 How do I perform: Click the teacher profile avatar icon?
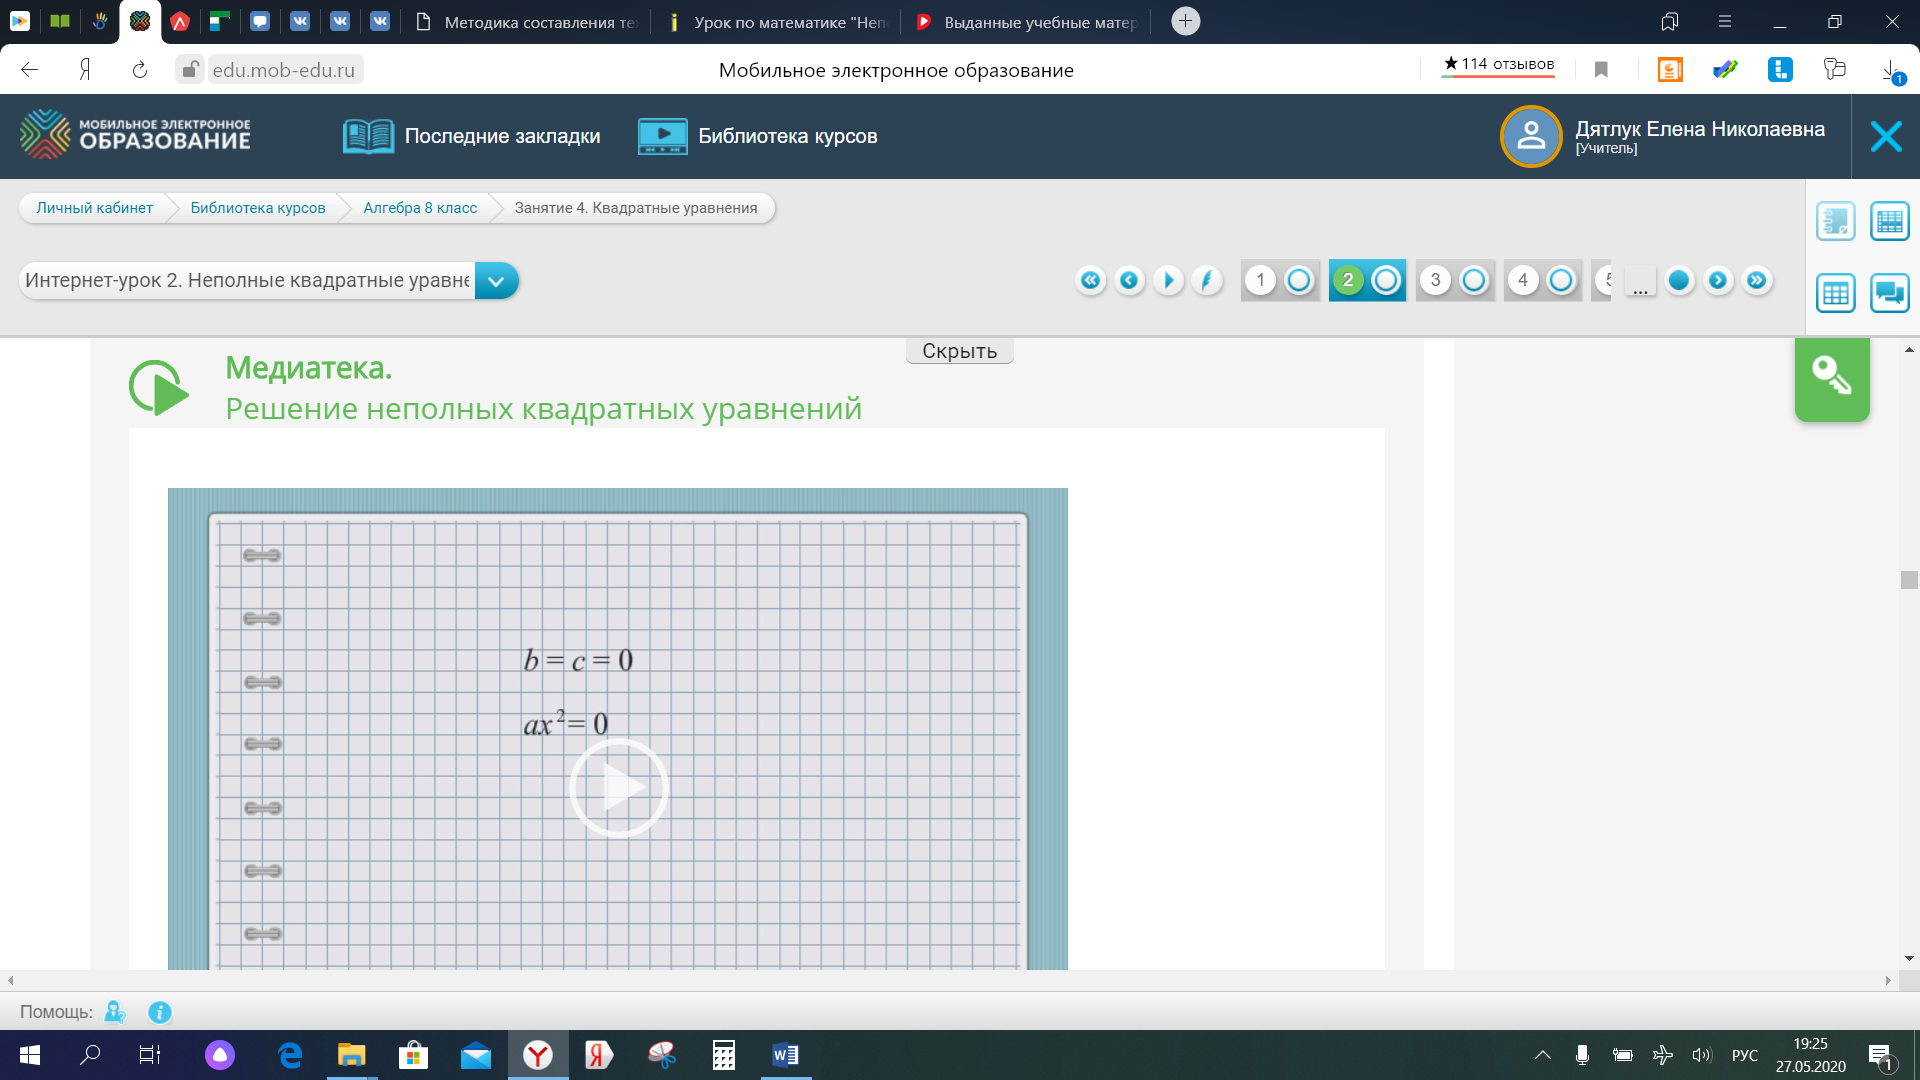(x=1530, y=136)
